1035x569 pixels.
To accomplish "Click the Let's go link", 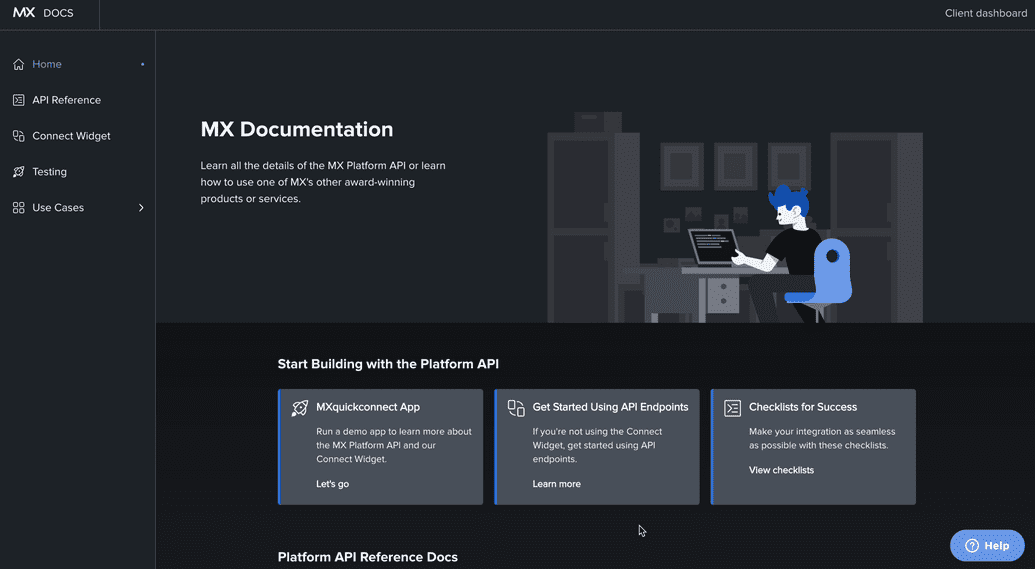I will [333, 484].
